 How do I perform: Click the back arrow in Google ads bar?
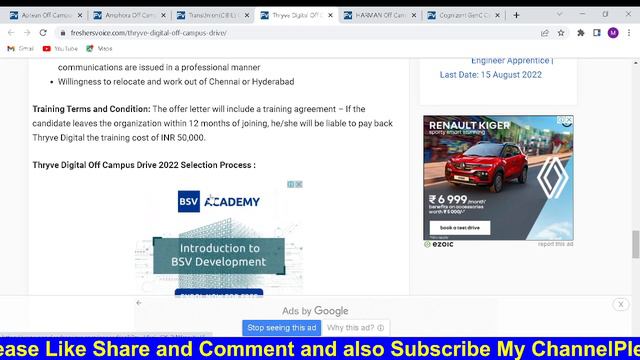(139, 303)
